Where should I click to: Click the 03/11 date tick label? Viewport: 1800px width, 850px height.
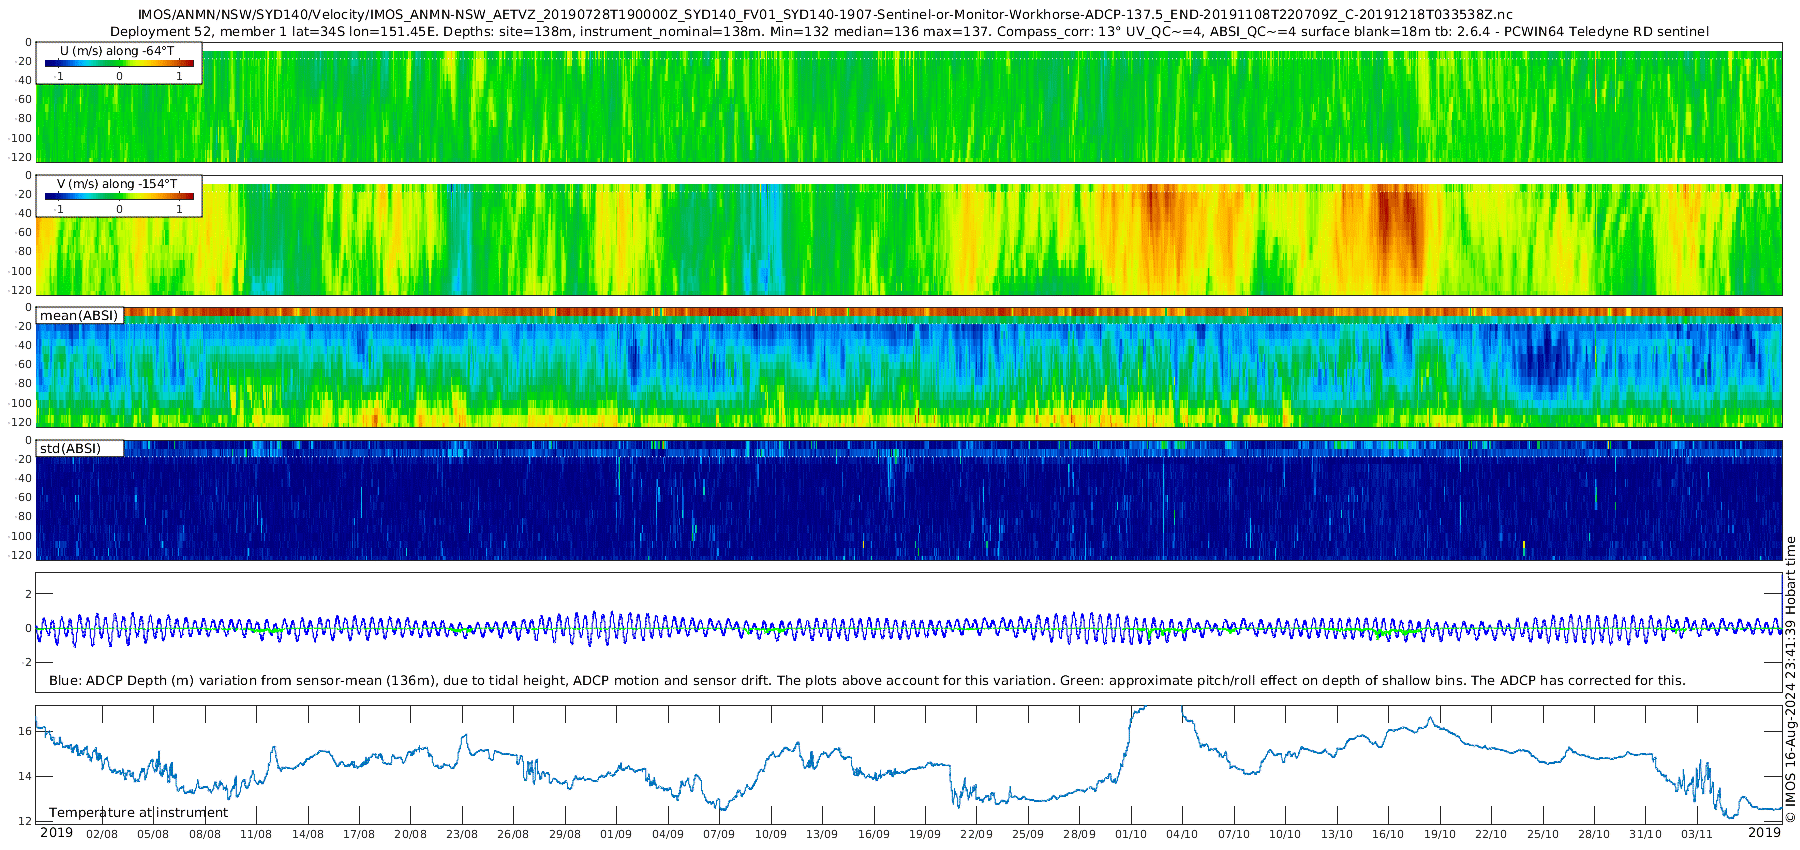coord(1697,834)
